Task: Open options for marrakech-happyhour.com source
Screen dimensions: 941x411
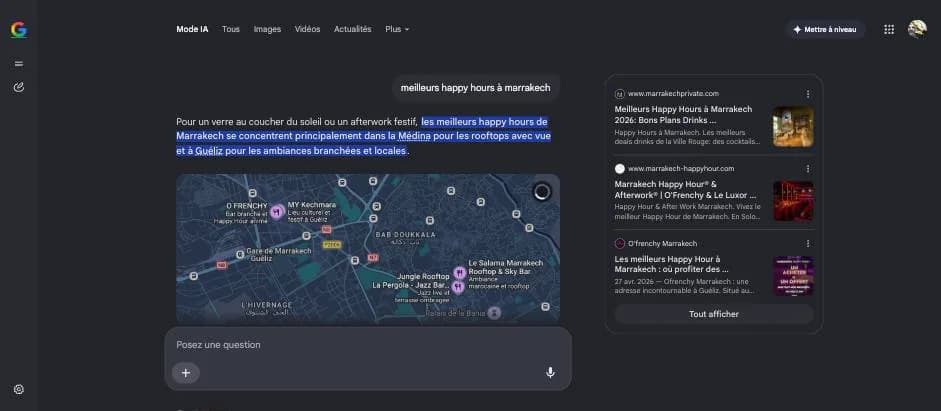Action: [808, 169]
